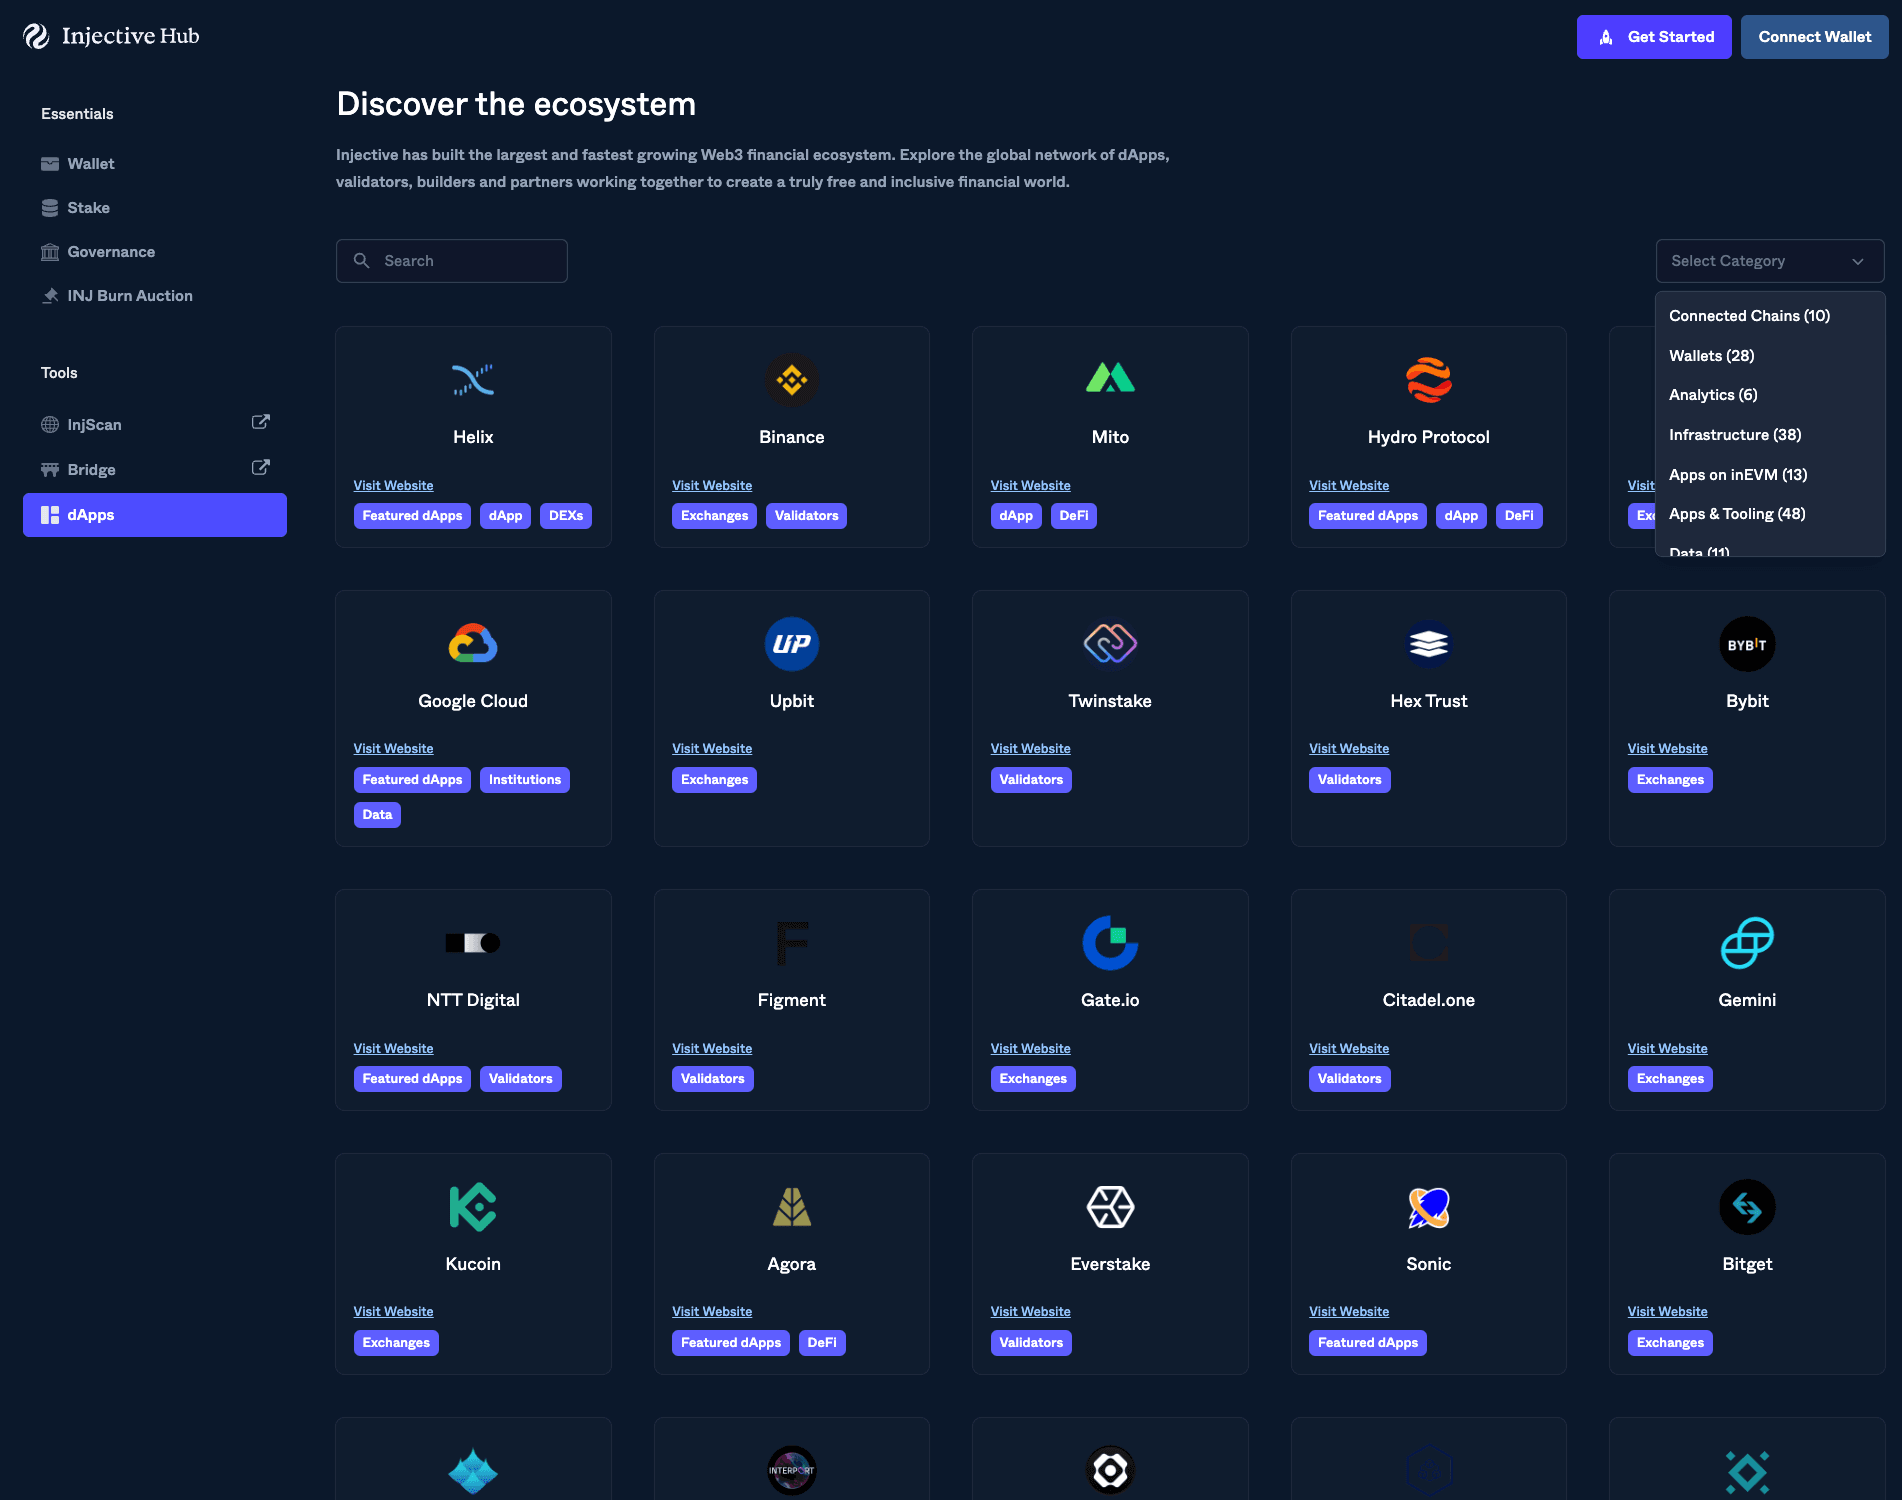Click the search magnifier icon
The image size is (1902, 1500).
pos(362,261)
